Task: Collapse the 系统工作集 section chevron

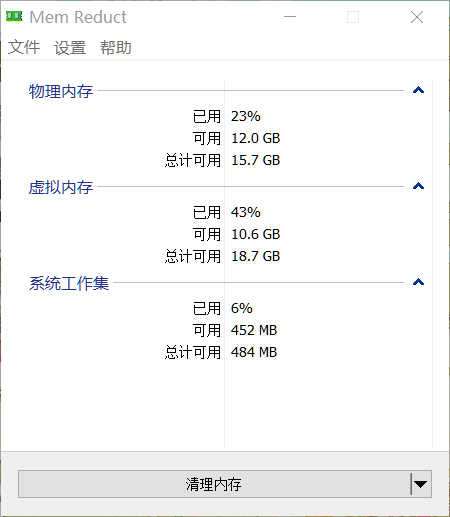Action: coord(418,282)
